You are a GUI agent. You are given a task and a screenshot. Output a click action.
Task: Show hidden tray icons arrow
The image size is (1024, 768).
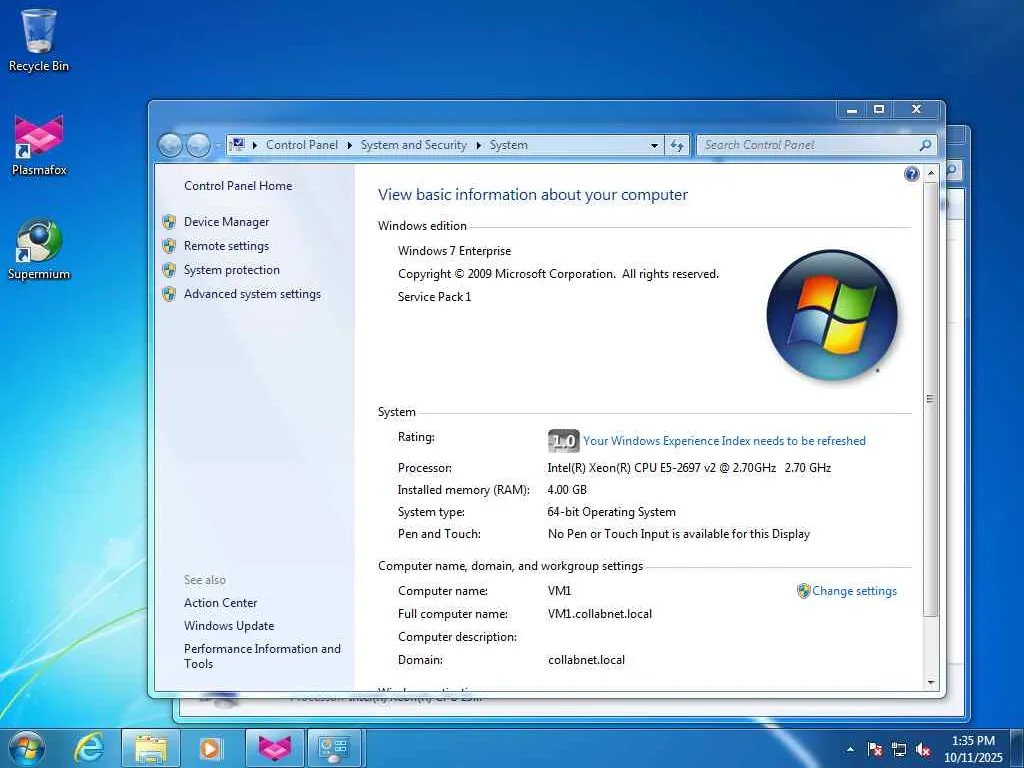850,750
